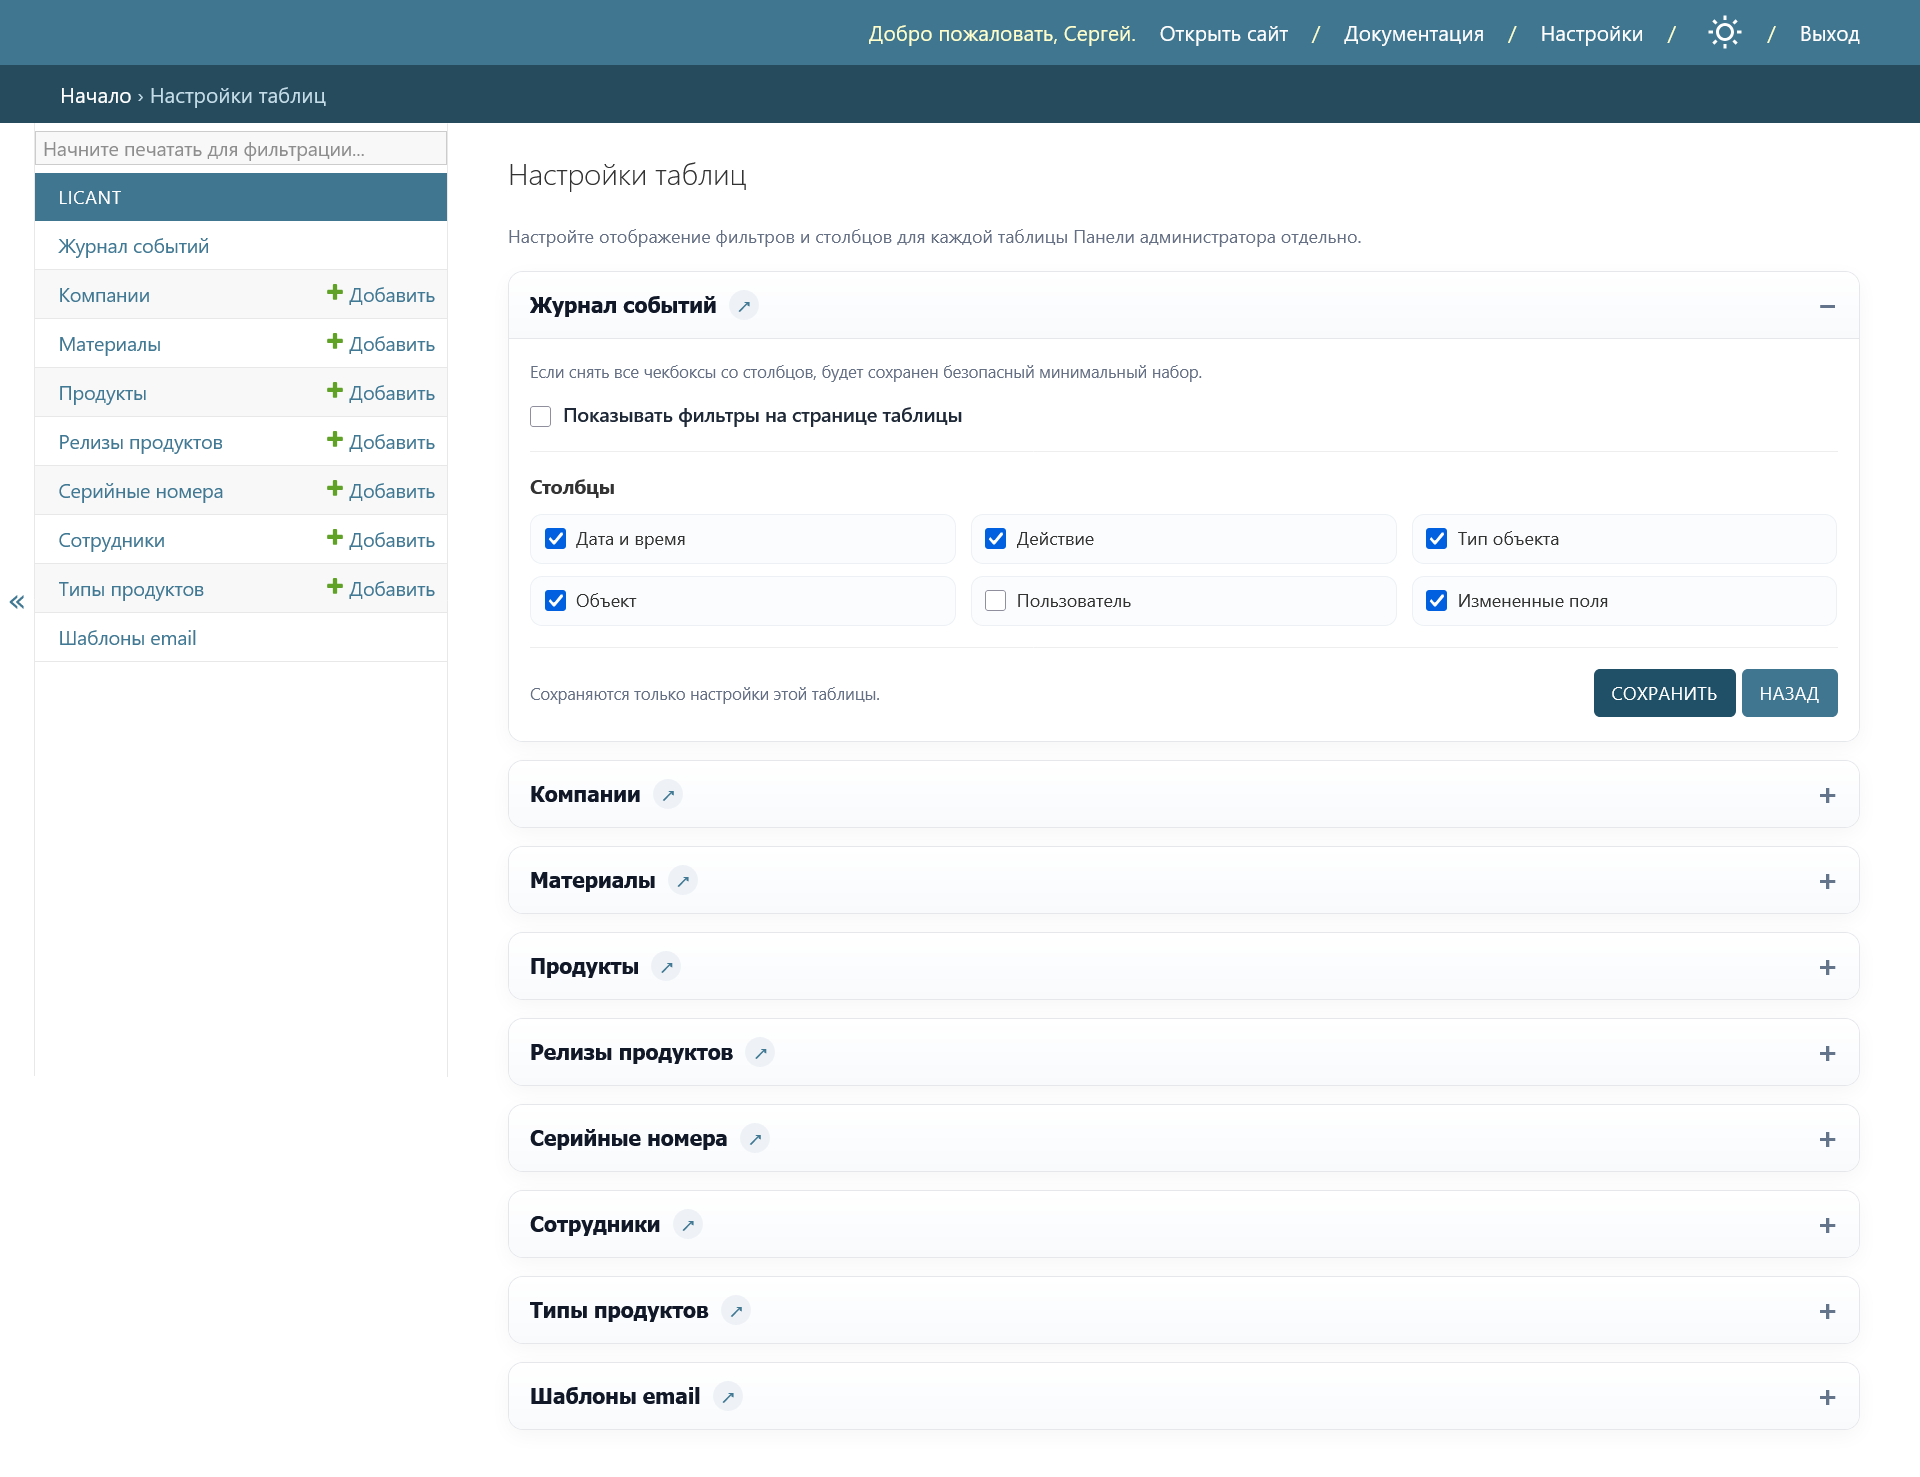Click Добавить next to Серийные номера
This screenshot has width=1920, height=1477.
coord(381,490)
